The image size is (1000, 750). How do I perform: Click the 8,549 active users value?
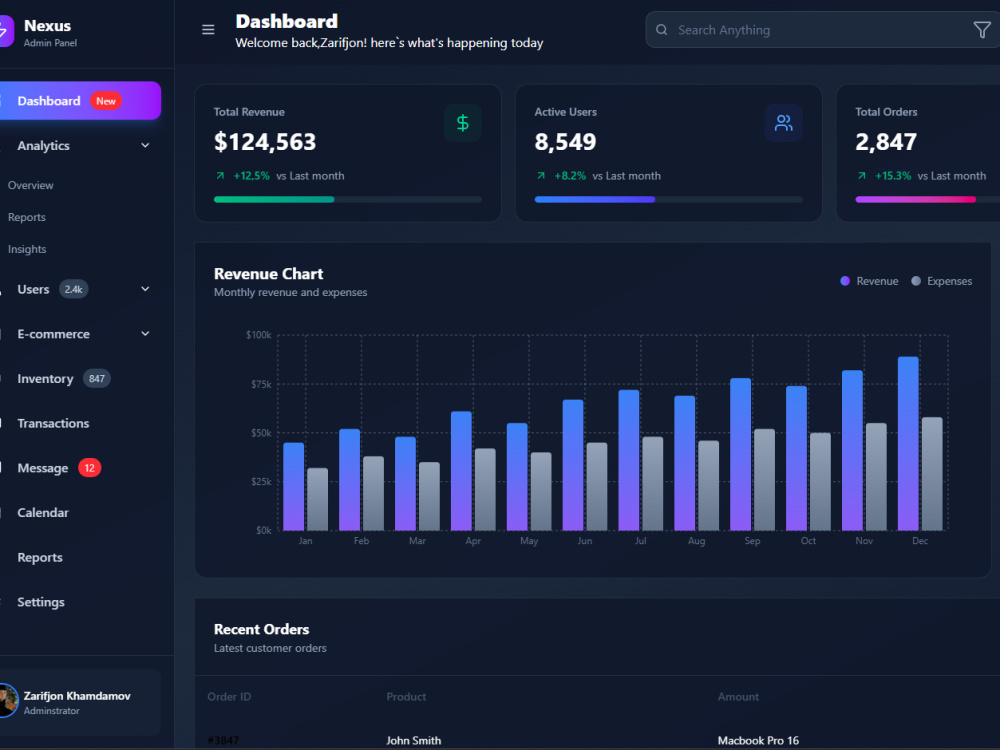click(566, 142)
